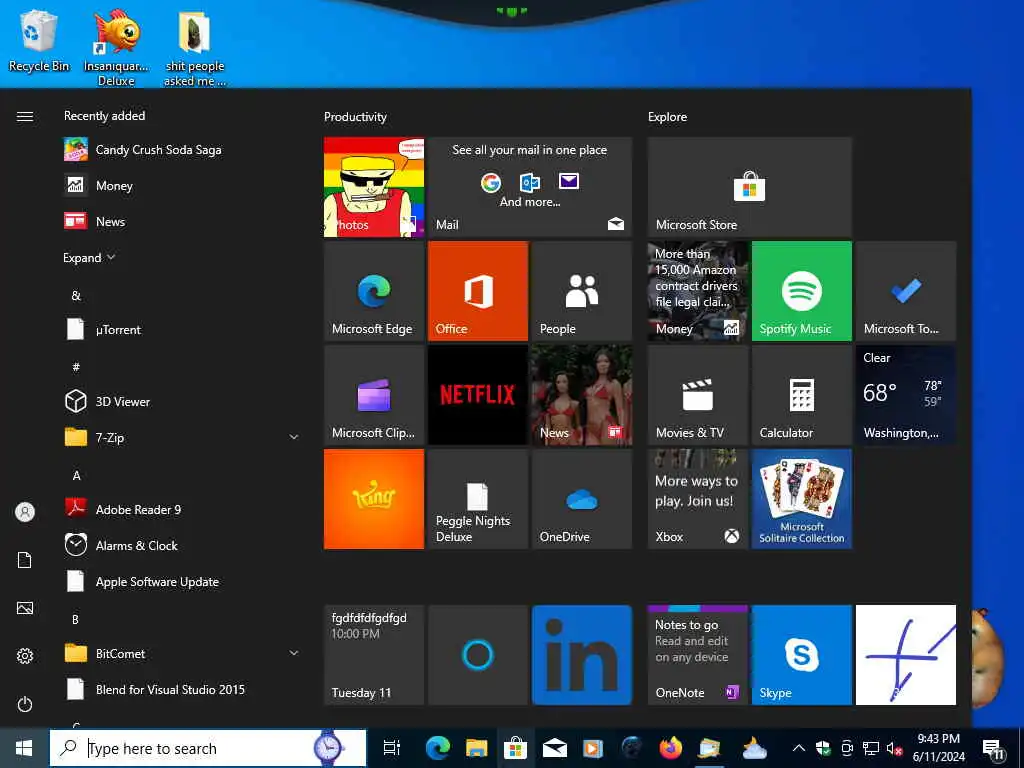Screen dimensions: 1024x768
Task: Open the Movies & TV tile
Action: click(x=697, y=394)
